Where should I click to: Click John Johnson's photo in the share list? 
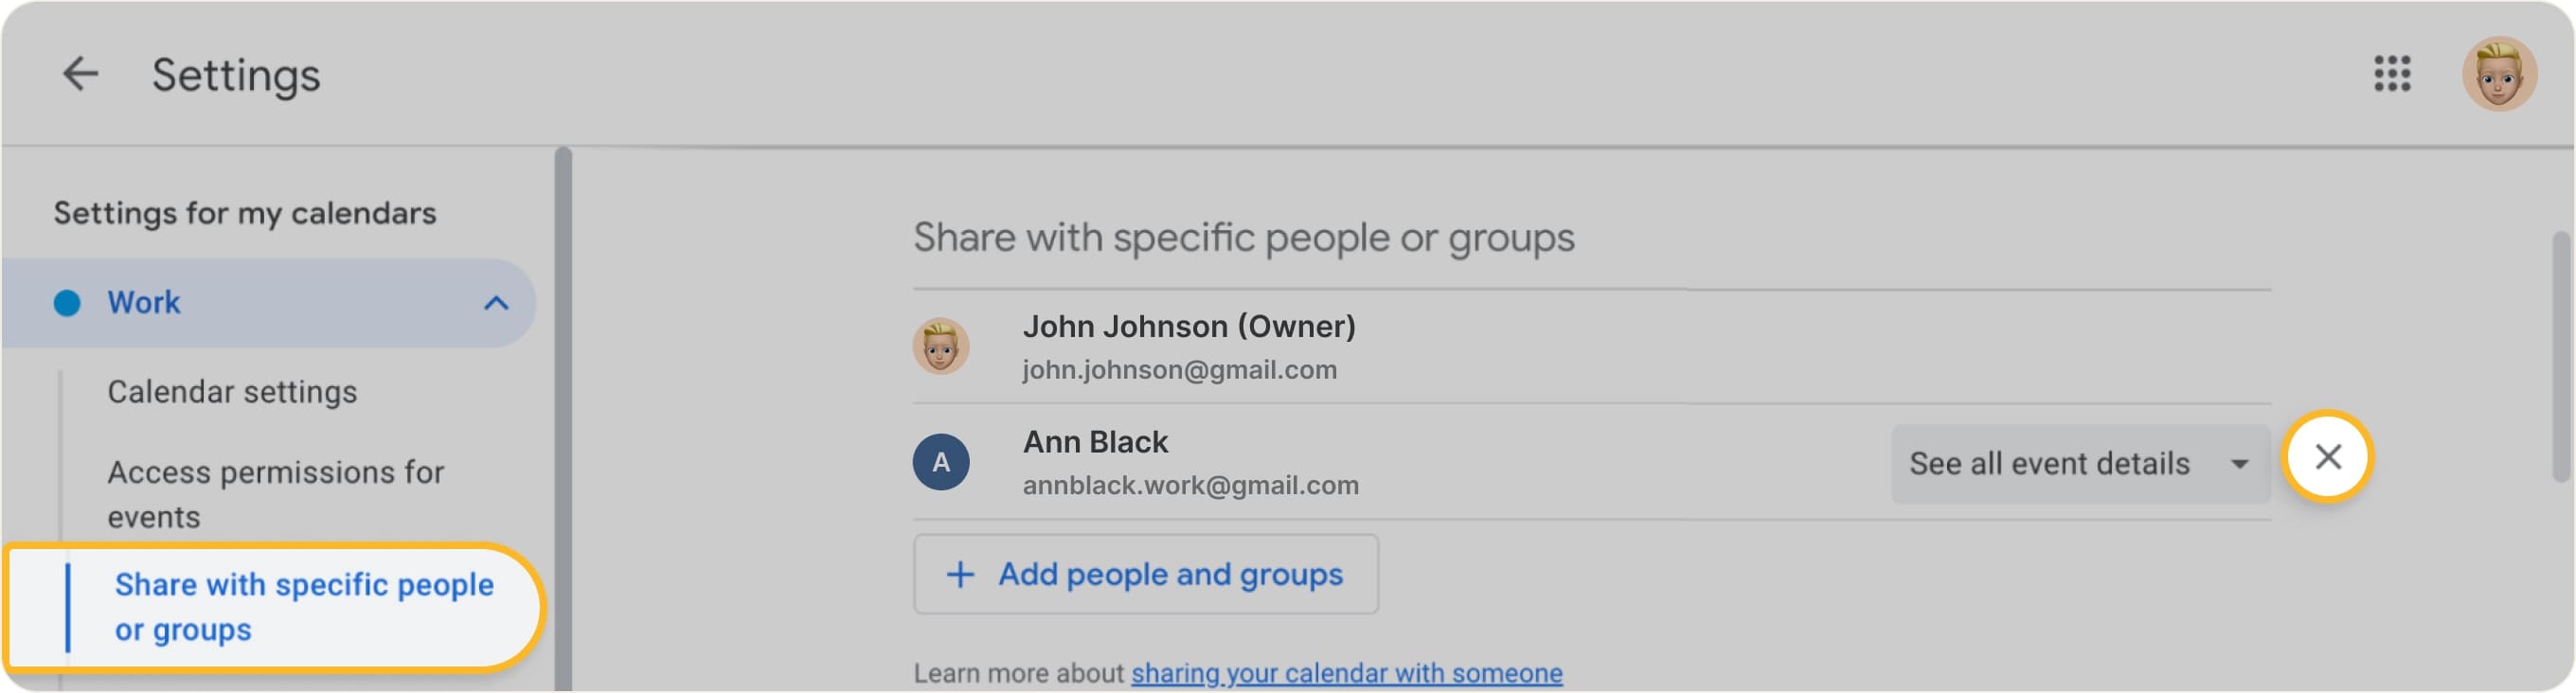[x=941, y=345]
